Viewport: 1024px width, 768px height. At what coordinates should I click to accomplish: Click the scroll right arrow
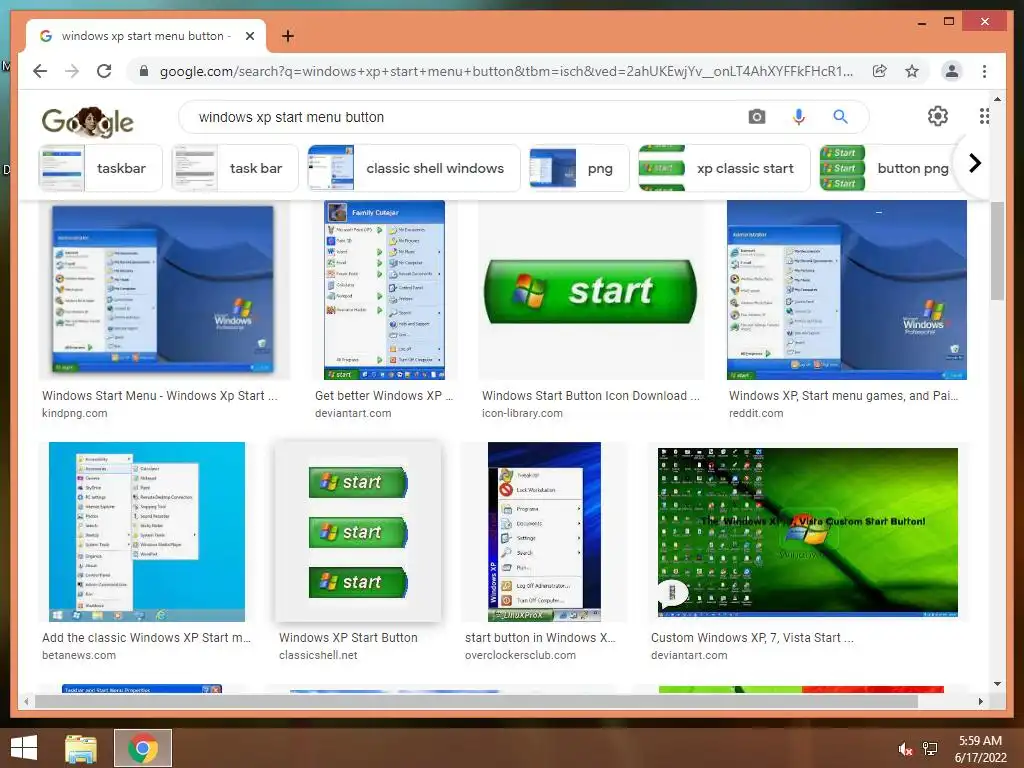[980, 701]
